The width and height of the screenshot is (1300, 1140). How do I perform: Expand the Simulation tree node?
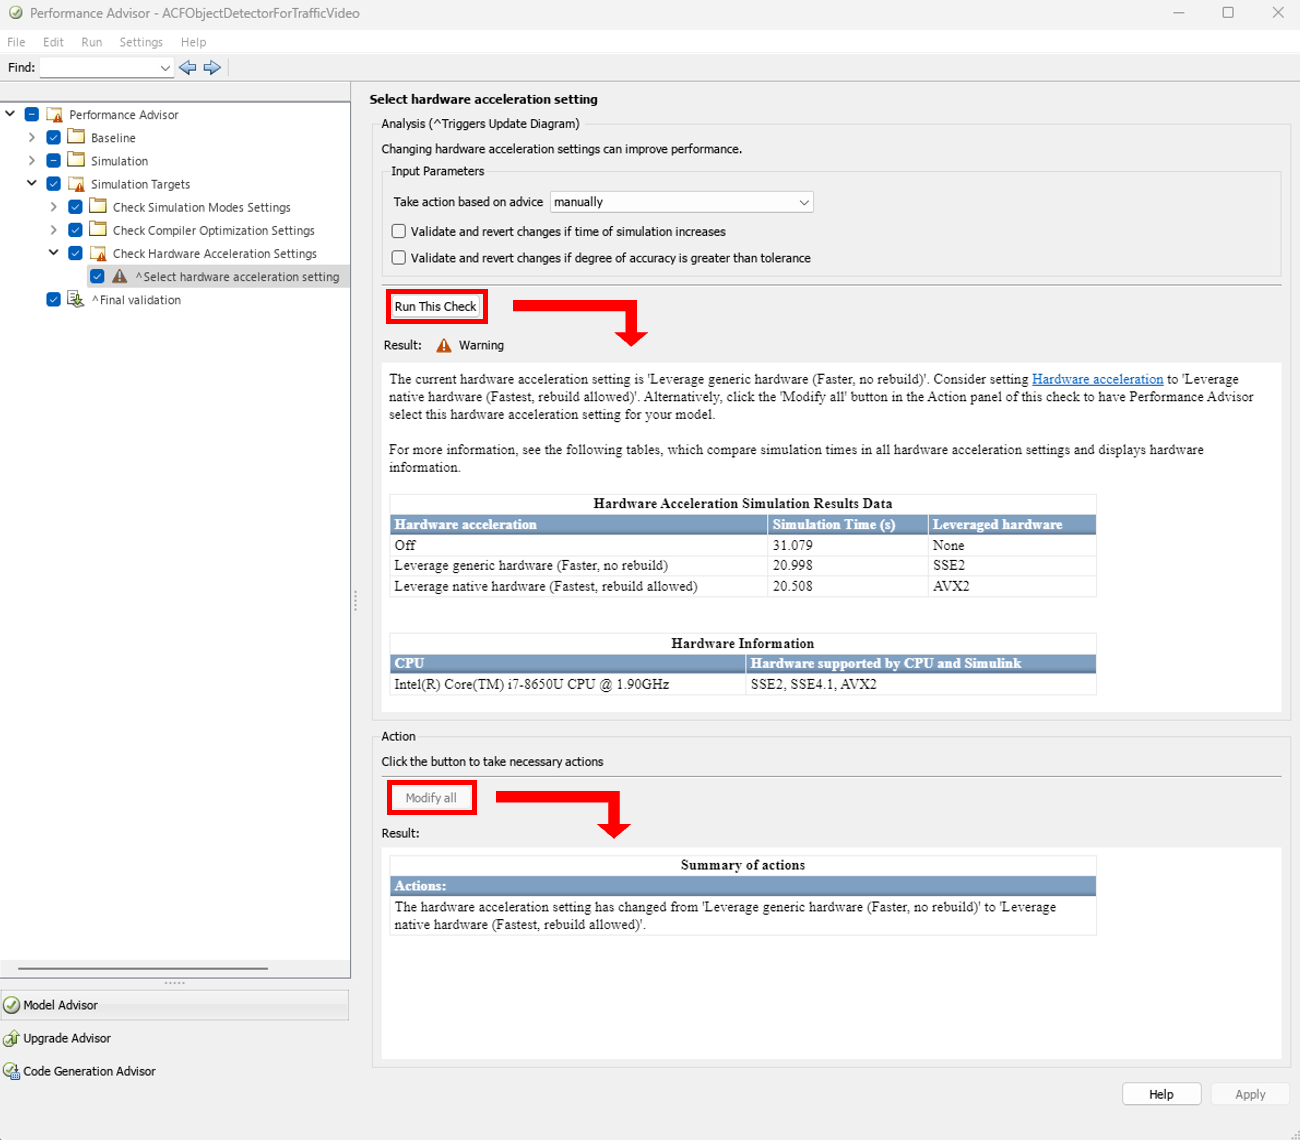32,160
